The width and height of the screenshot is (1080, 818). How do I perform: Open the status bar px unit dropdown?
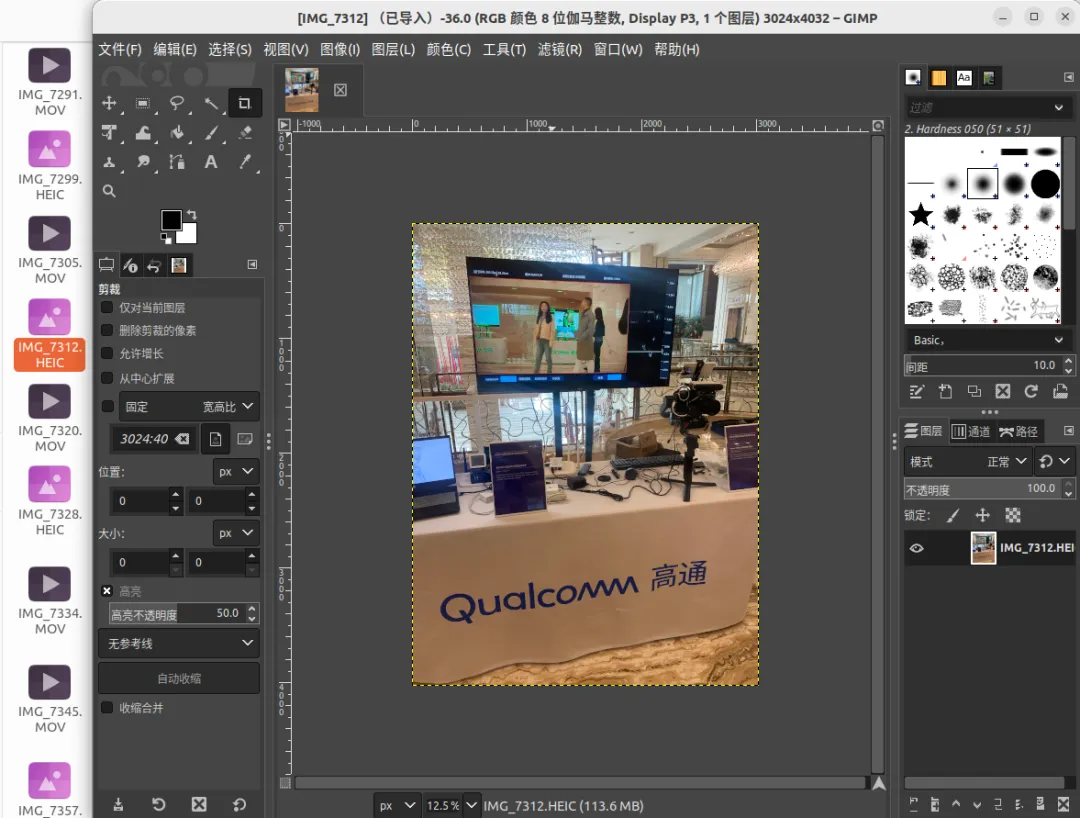coord(397,806)
